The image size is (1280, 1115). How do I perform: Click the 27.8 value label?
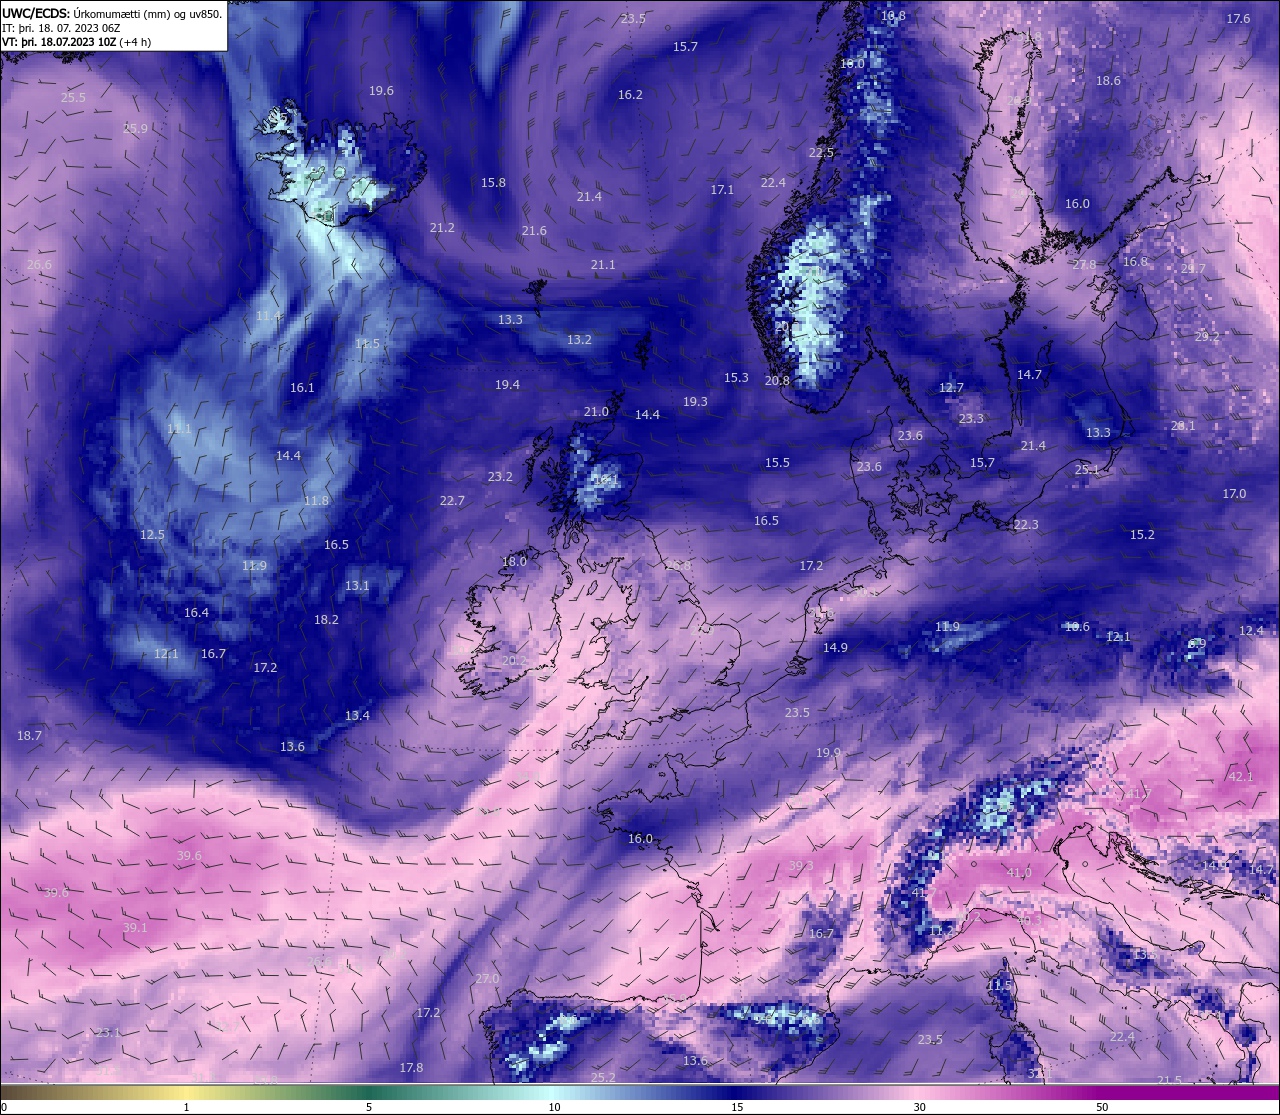click(1084, 265)
